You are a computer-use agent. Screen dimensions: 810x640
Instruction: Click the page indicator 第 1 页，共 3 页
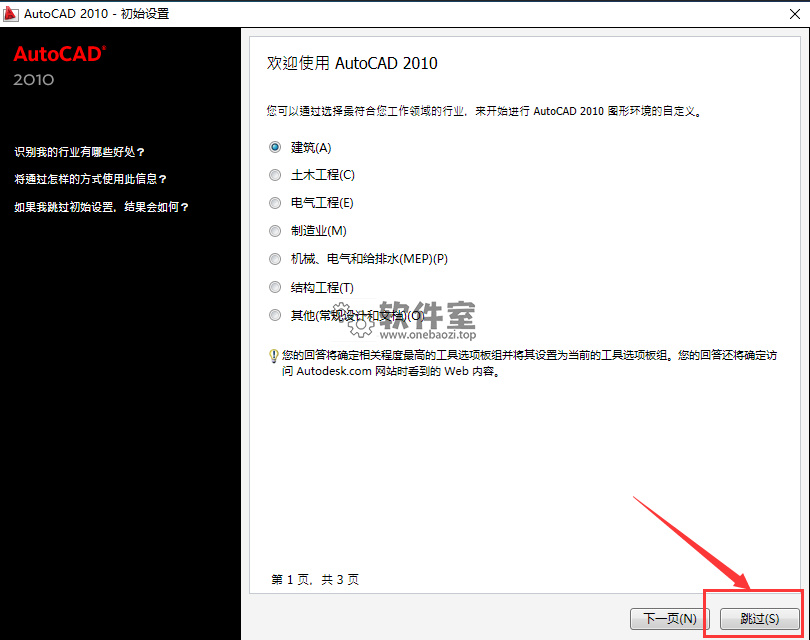(315, 580)
